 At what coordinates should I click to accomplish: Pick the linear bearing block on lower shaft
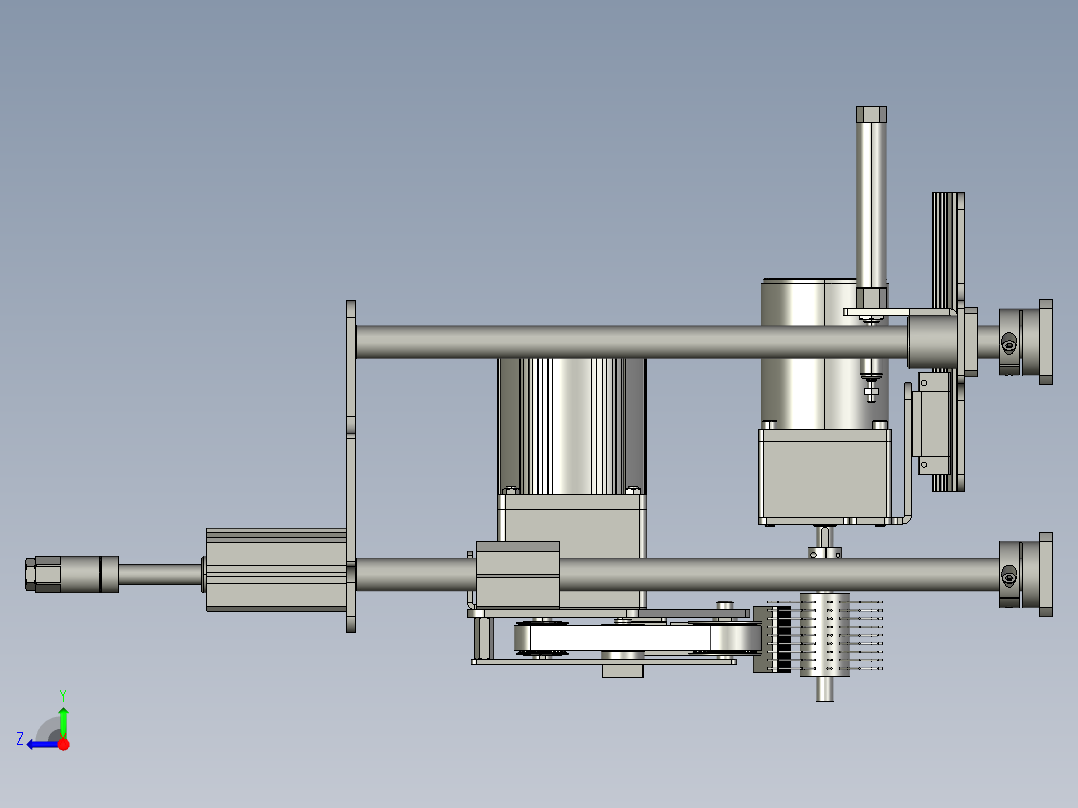coord(518,575)
